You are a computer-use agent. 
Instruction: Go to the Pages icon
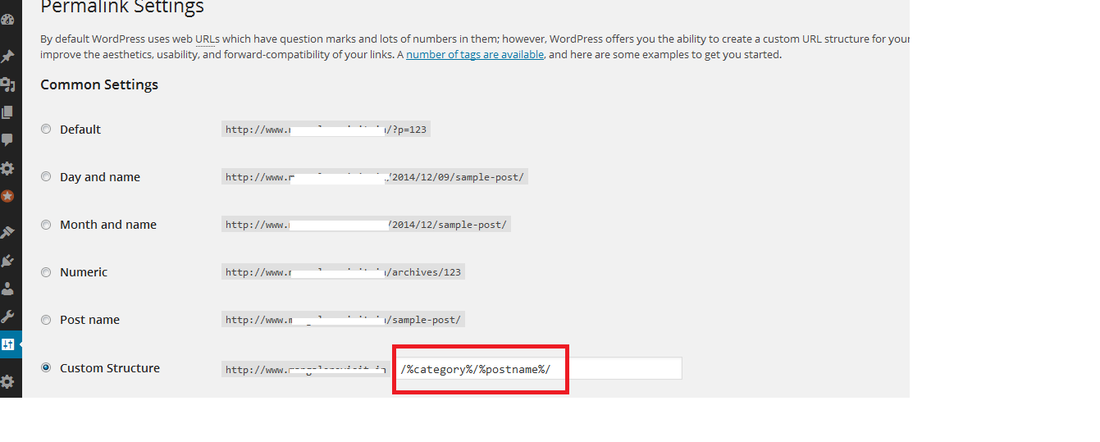(x=7, y=113)
